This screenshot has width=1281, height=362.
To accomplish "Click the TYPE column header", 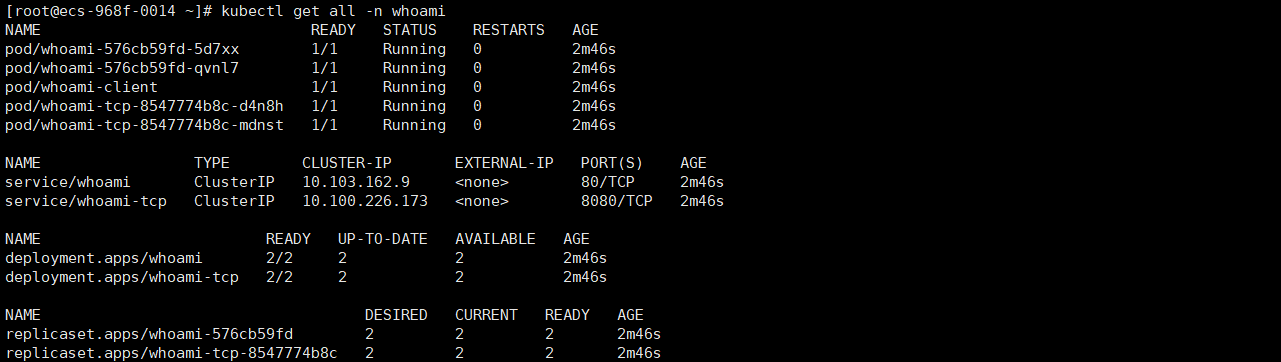I will [x=212, y=163].
